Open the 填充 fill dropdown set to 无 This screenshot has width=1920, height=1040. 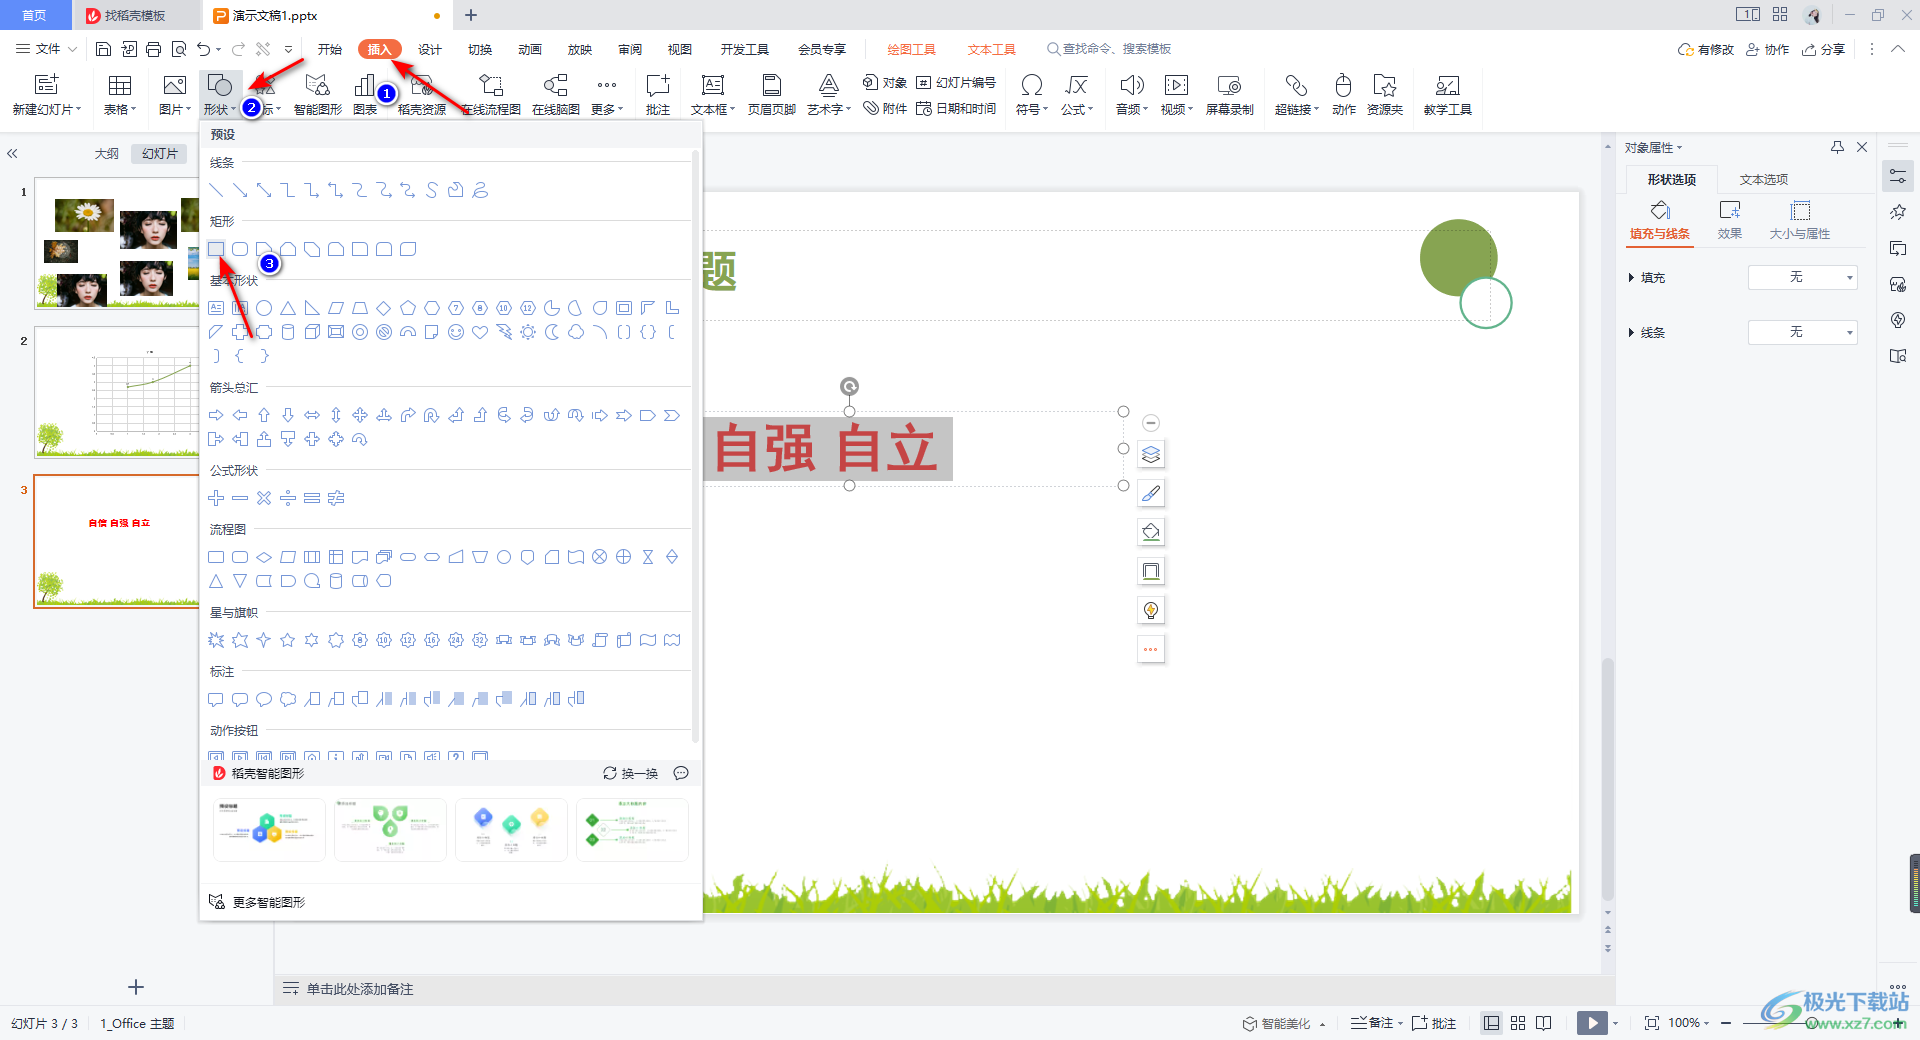(x=1802, y=277)
